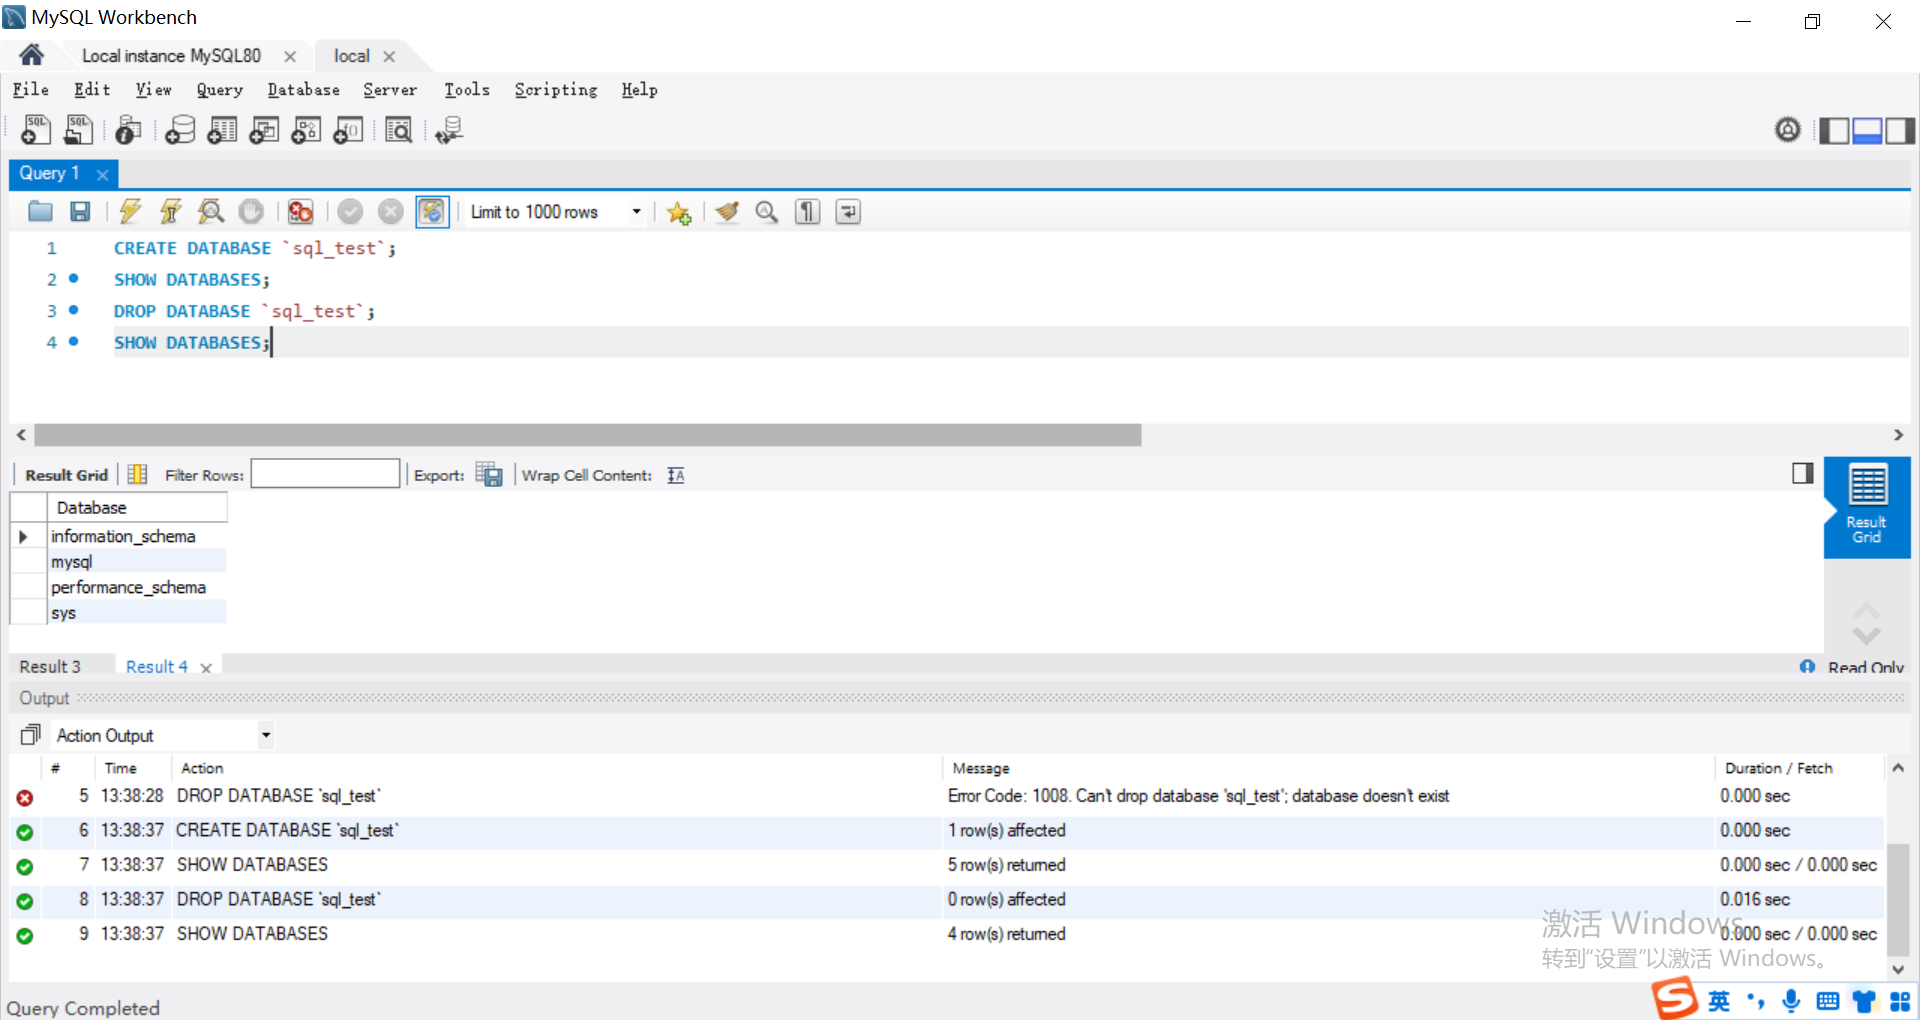Save the current statement as a snippet favorite
The width and height of the screenshot is (1920, 1020).
[679, 212]
